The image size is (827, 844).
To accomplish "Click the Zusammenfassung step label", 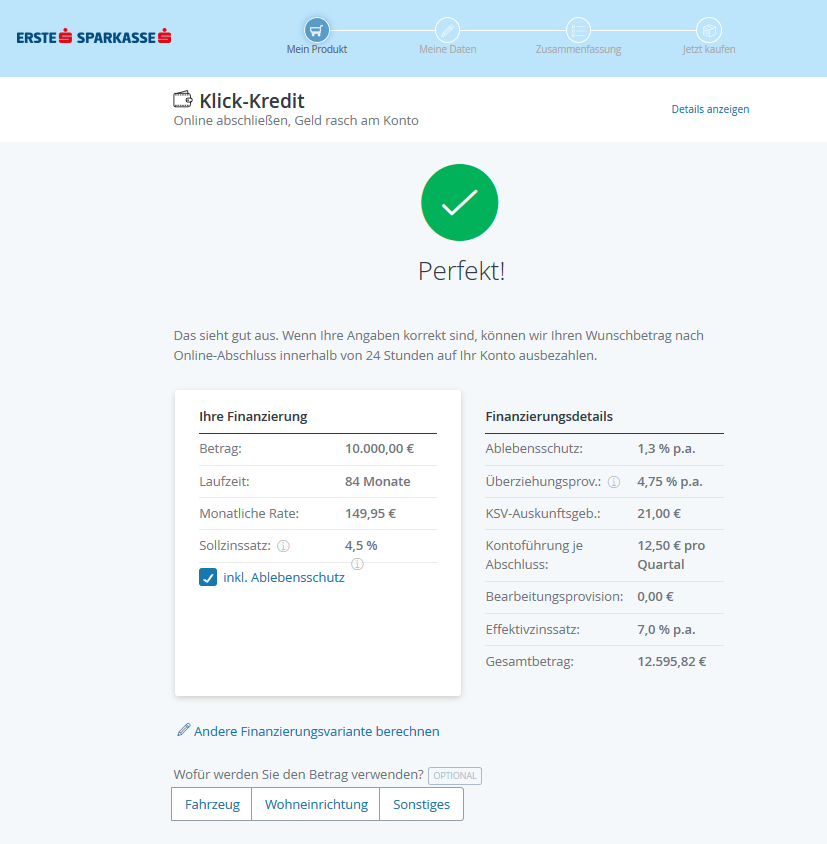I will click(x=577, y=48).
